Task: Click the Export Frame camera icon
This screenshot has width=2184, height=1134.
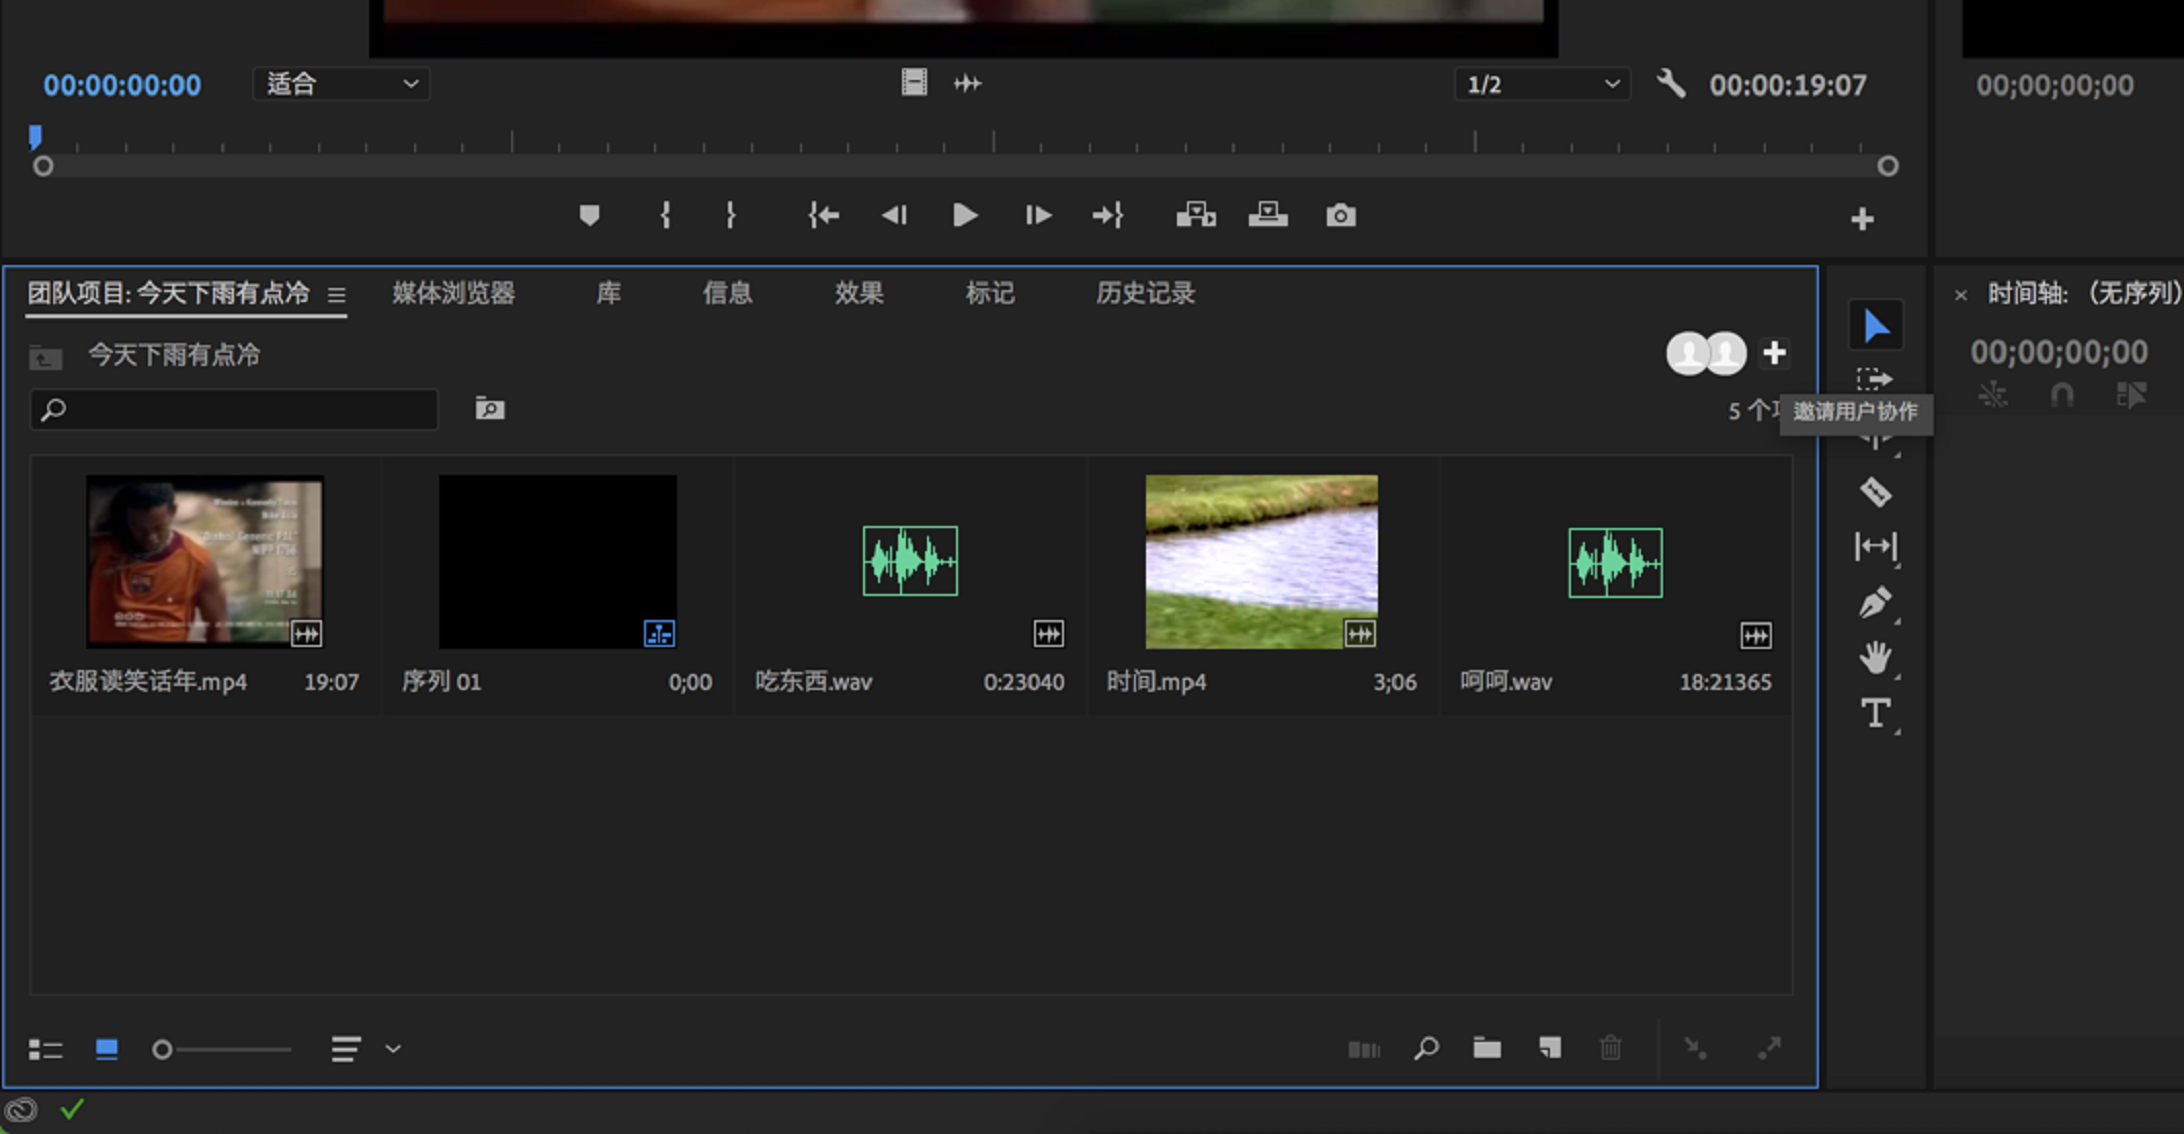Action: coord(1340,215)
